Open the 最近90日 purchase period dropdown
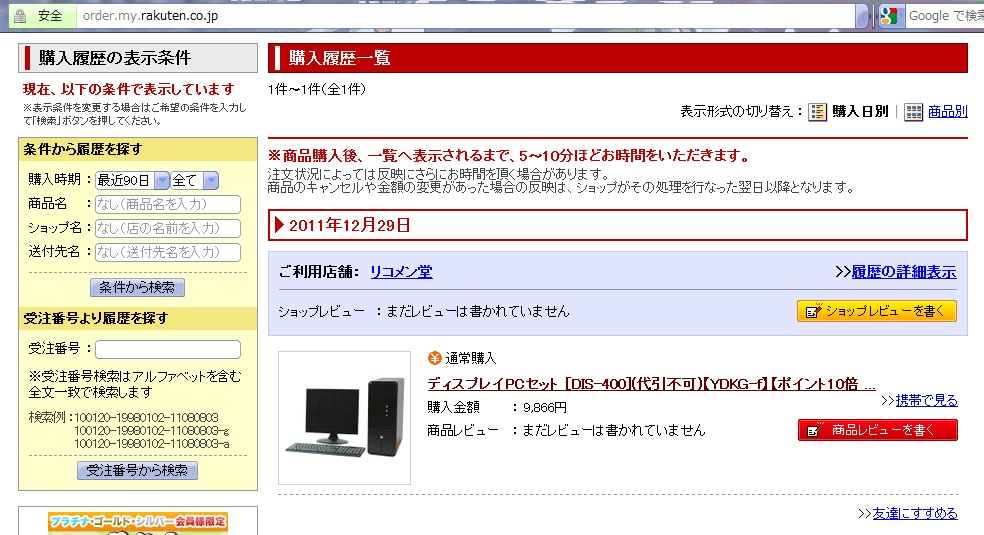 point(132,181)
